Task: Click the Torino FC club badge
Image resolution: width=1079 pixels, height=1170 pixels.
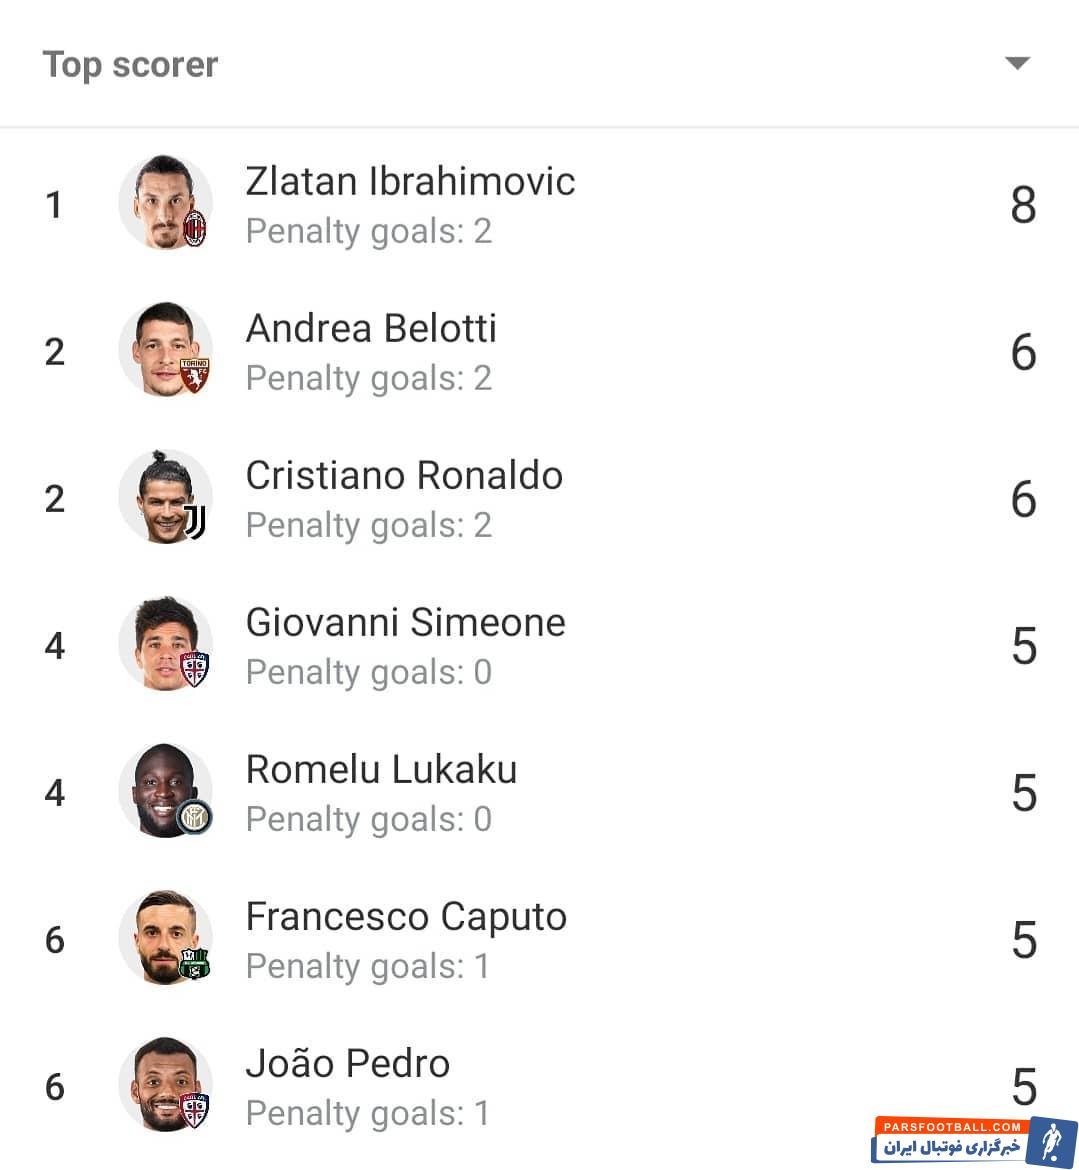Action: tap(195, 375)
